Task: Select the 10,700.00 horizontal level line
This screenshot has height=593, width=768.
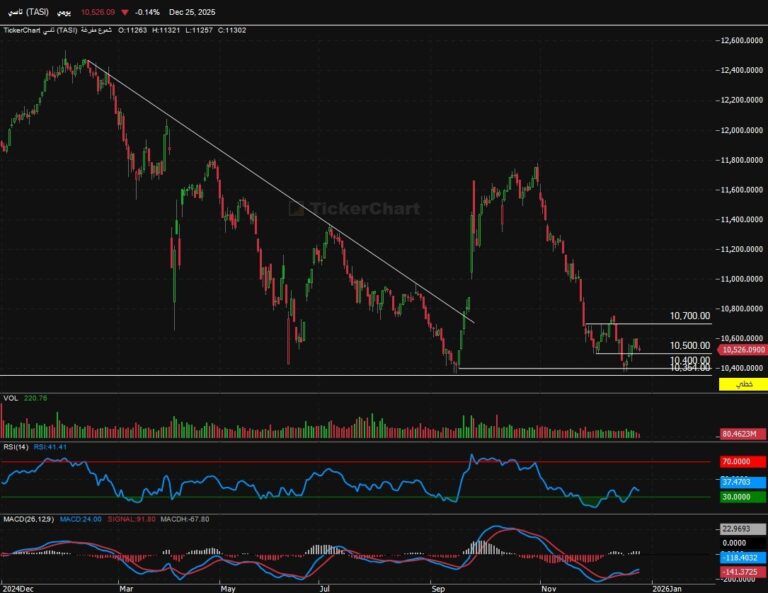Action: coord(640,323)
